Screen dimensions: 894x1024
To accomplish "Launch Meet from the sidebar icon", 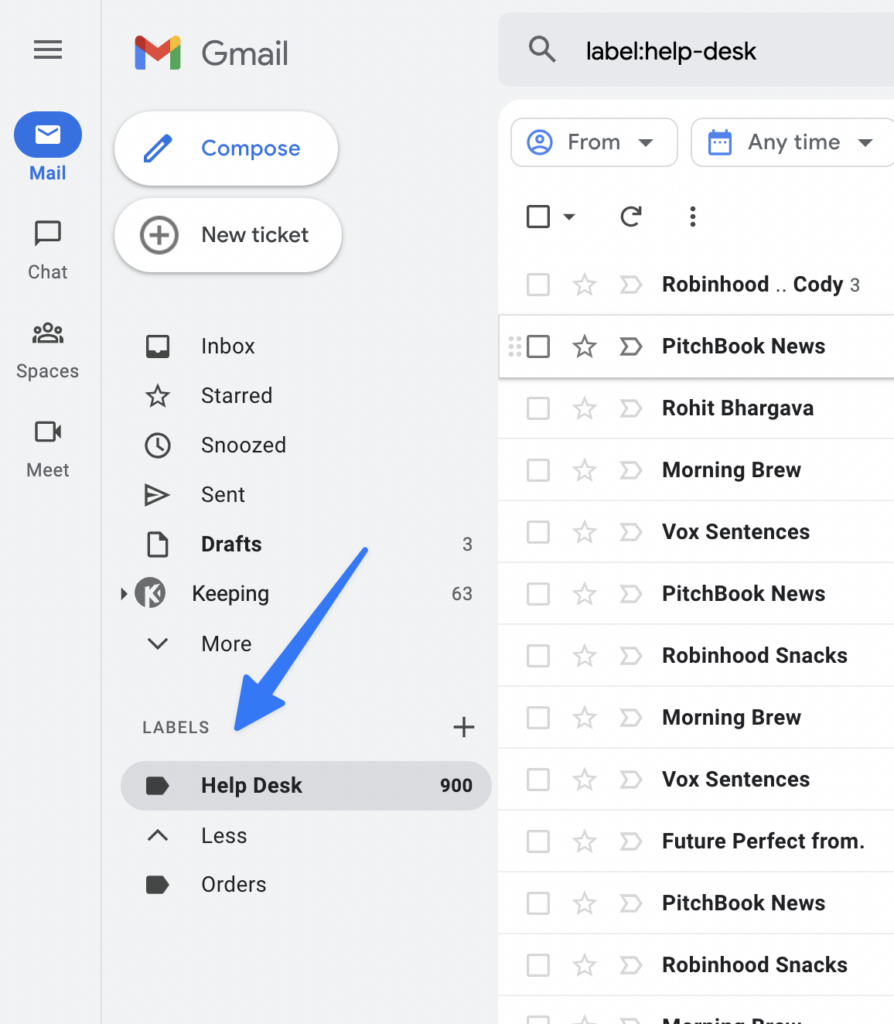I will click(47, 432).
